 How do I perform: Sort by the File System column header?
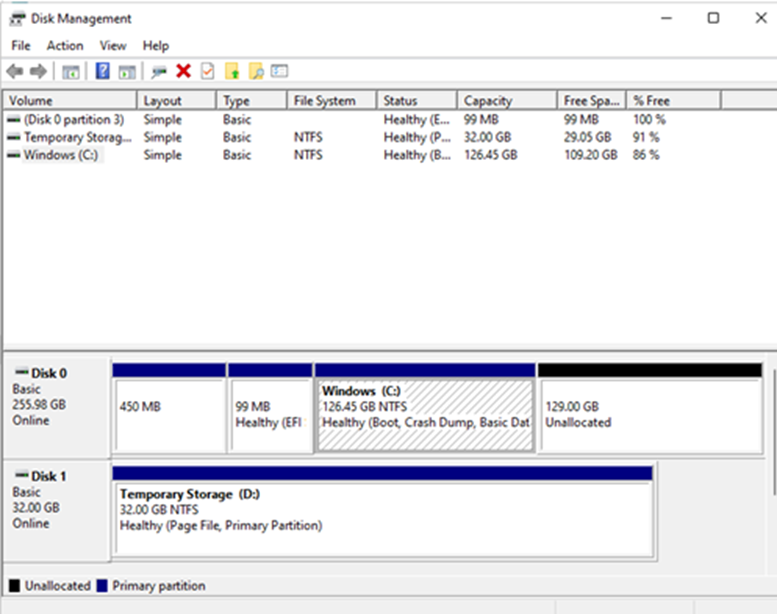(x=332, y=101)
